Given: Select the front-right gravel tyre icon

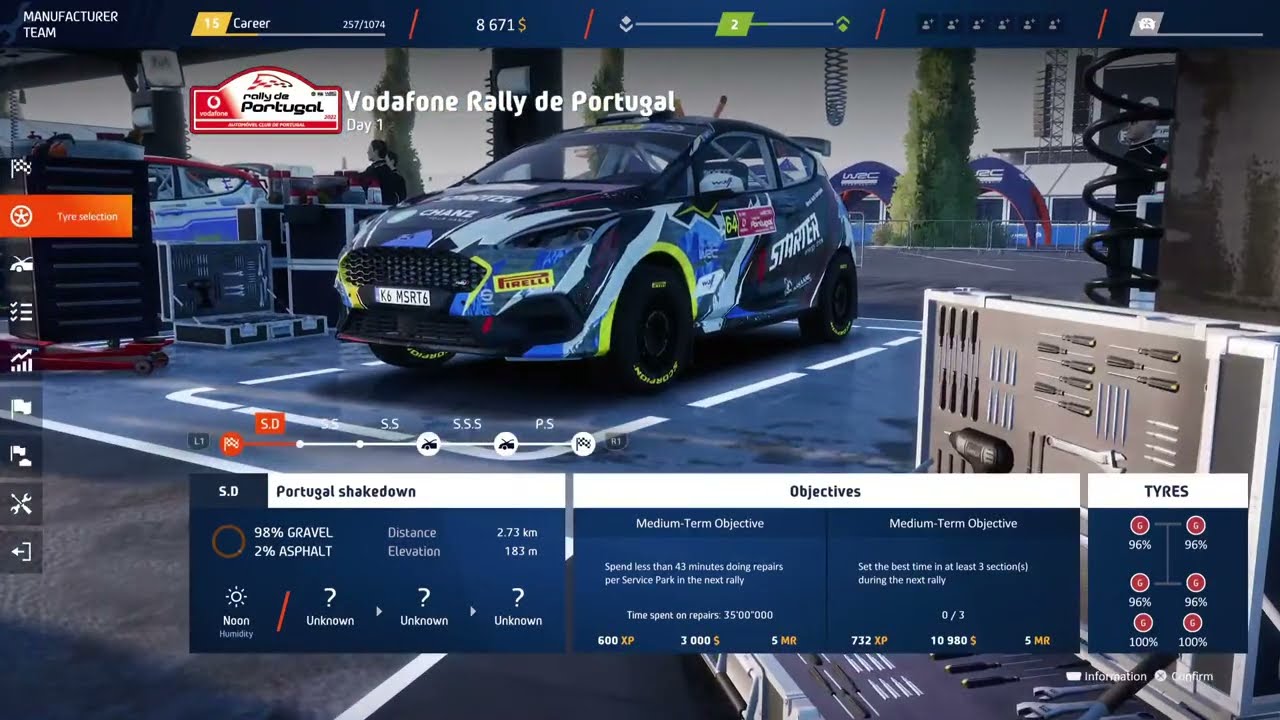Looking at the screenshot, I should tap(1195, 525).
